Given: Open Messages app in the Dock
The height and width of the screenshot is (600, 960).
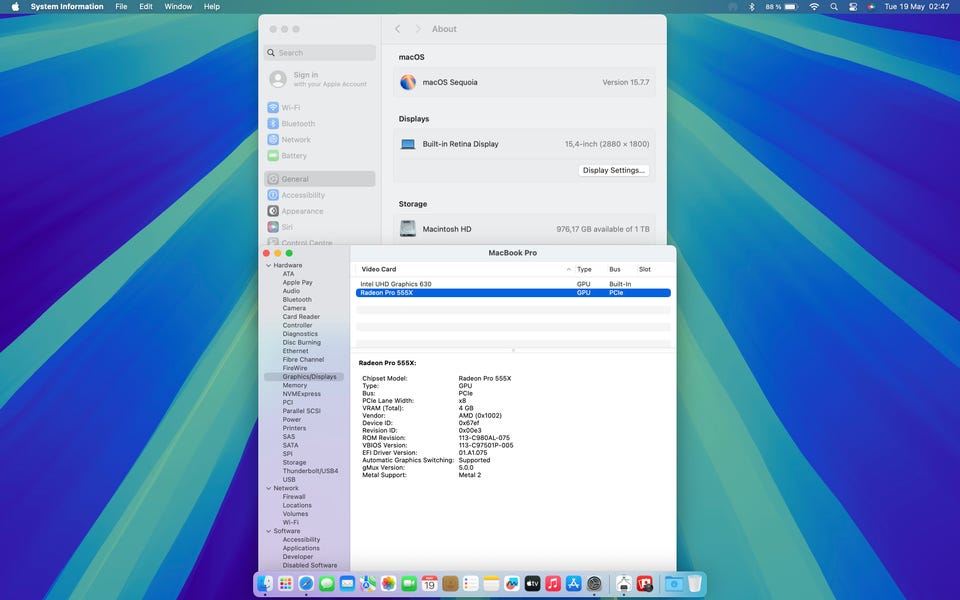Looking at the screenshot, I should click(327, 583).
